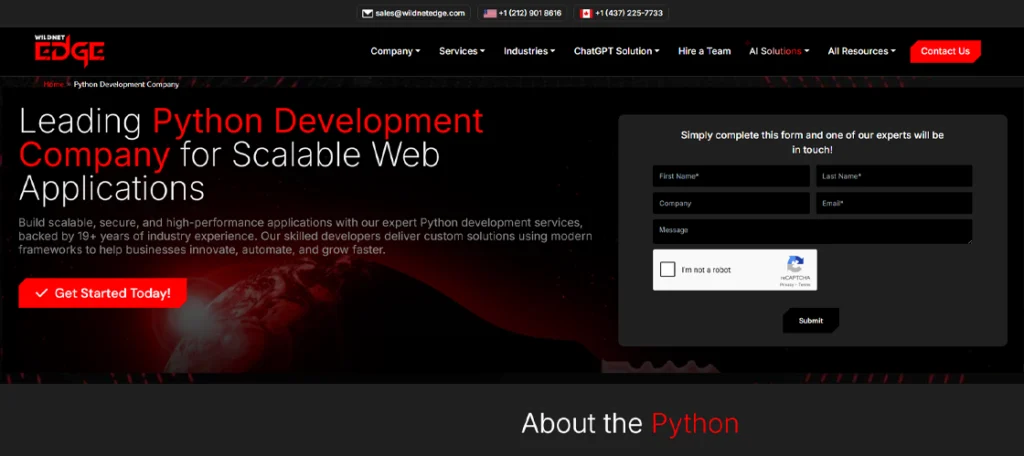Click the Contact Us button
The height and width of the screenshot is (456, 1024).
click(945, 51)
